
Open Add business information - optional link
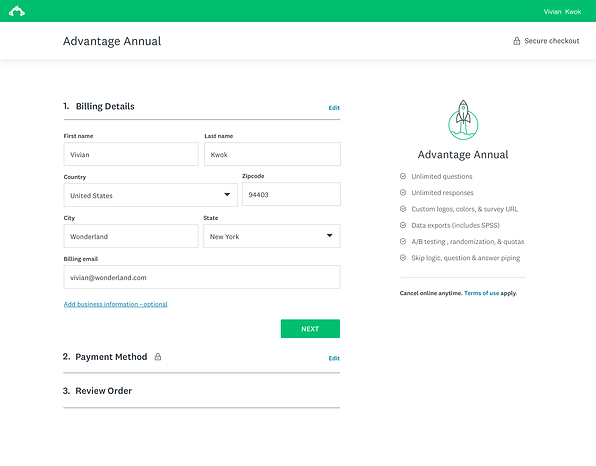(x=116, y=304)
